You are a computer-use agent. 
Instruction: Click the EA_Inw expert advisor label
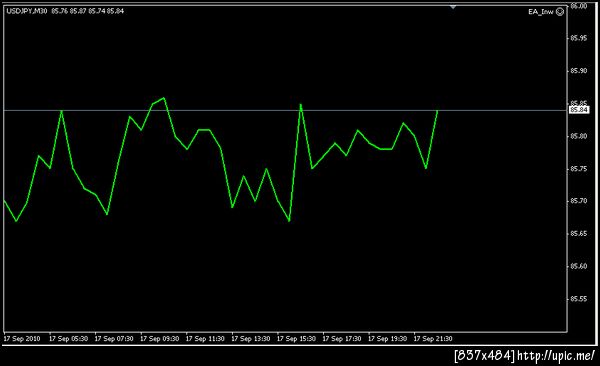point(541,12)
